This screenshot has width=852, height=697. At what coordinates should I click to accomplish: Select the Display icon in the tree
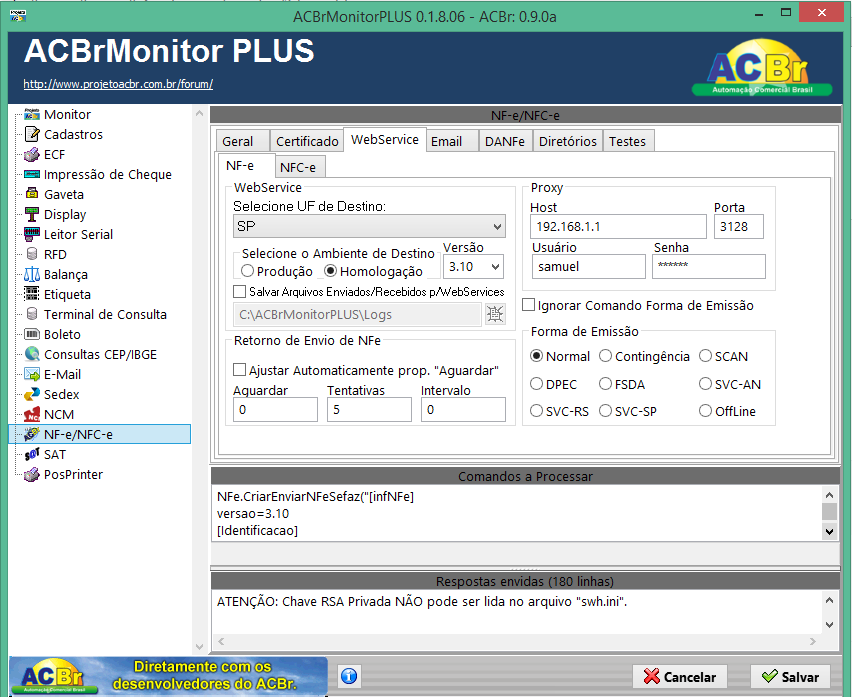pyautogui.click(x=32, y=214)
